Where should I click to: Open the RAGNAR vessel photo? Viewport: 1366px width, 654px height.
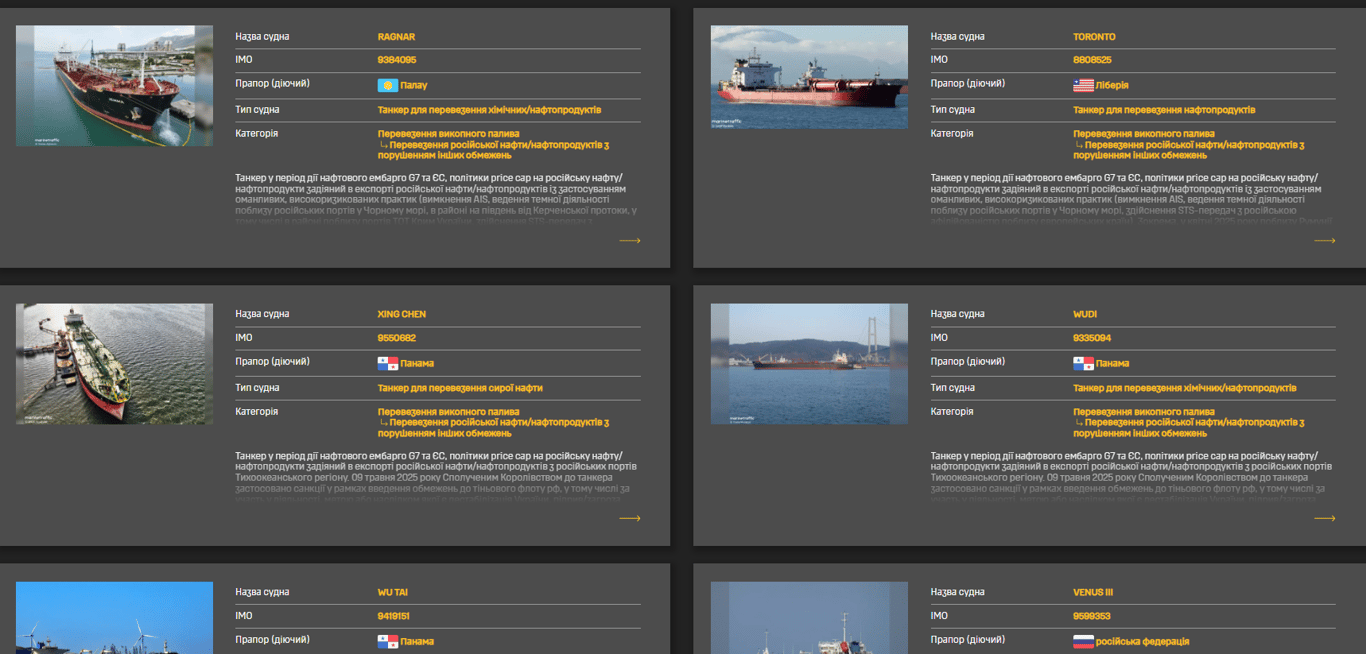(x=114, y=86)
